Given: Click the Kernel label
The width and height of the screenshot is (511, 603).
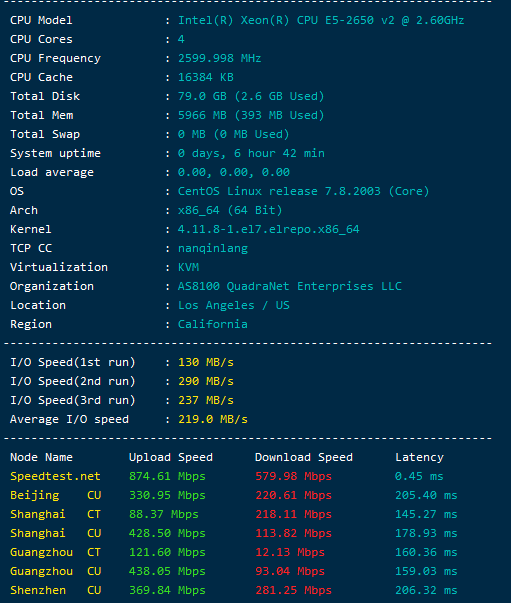Looking at the screenshot, I should point(31,229).
